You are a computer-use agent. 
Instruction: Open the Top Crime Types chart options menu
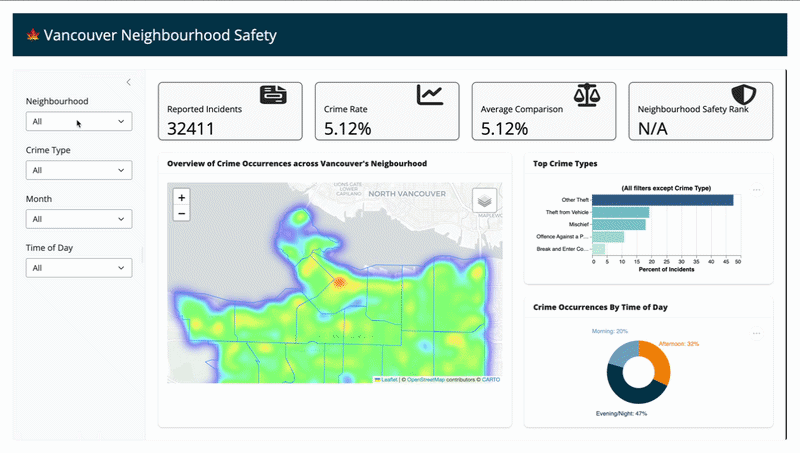tap(756, 189)
